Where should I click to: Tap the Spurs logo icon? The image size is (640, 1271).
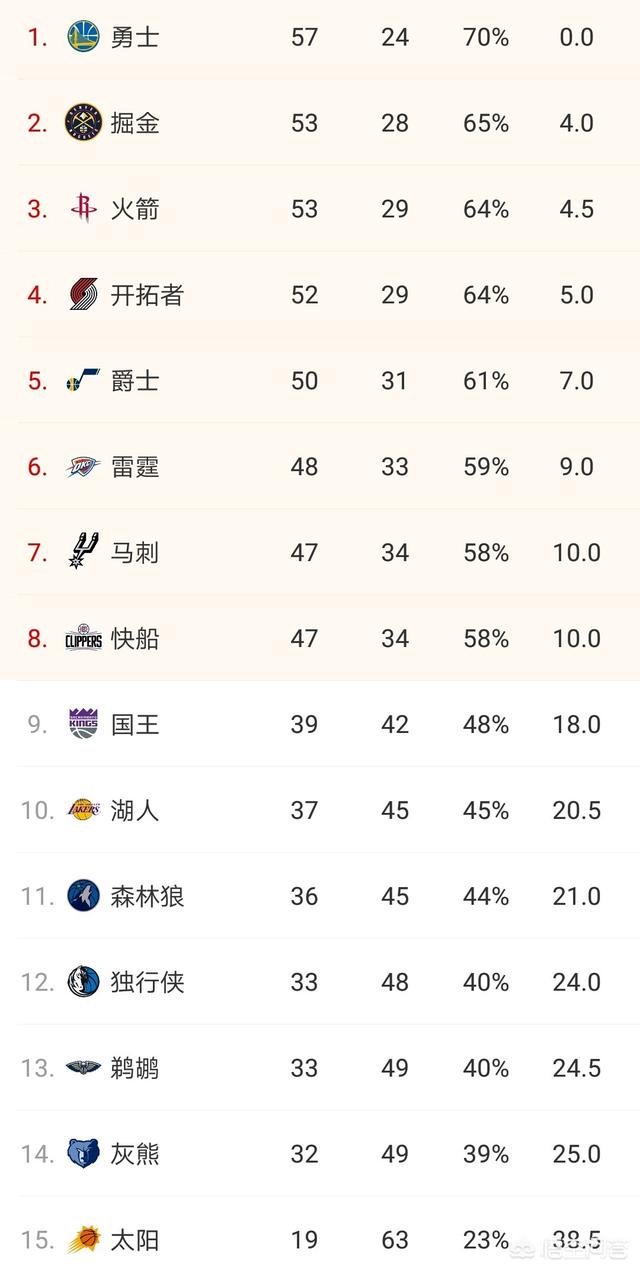pyautogui.click(x=83, y=552)
